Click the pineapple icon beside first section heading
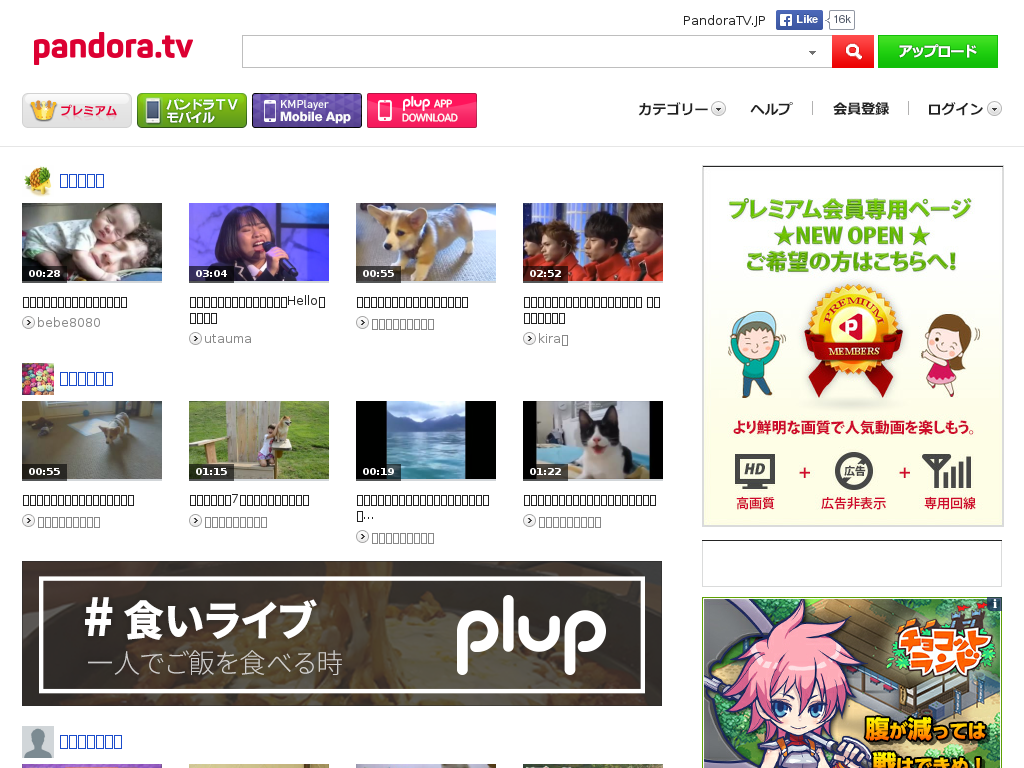This screenshot has height=768, width=1024. tap(37, 181)
